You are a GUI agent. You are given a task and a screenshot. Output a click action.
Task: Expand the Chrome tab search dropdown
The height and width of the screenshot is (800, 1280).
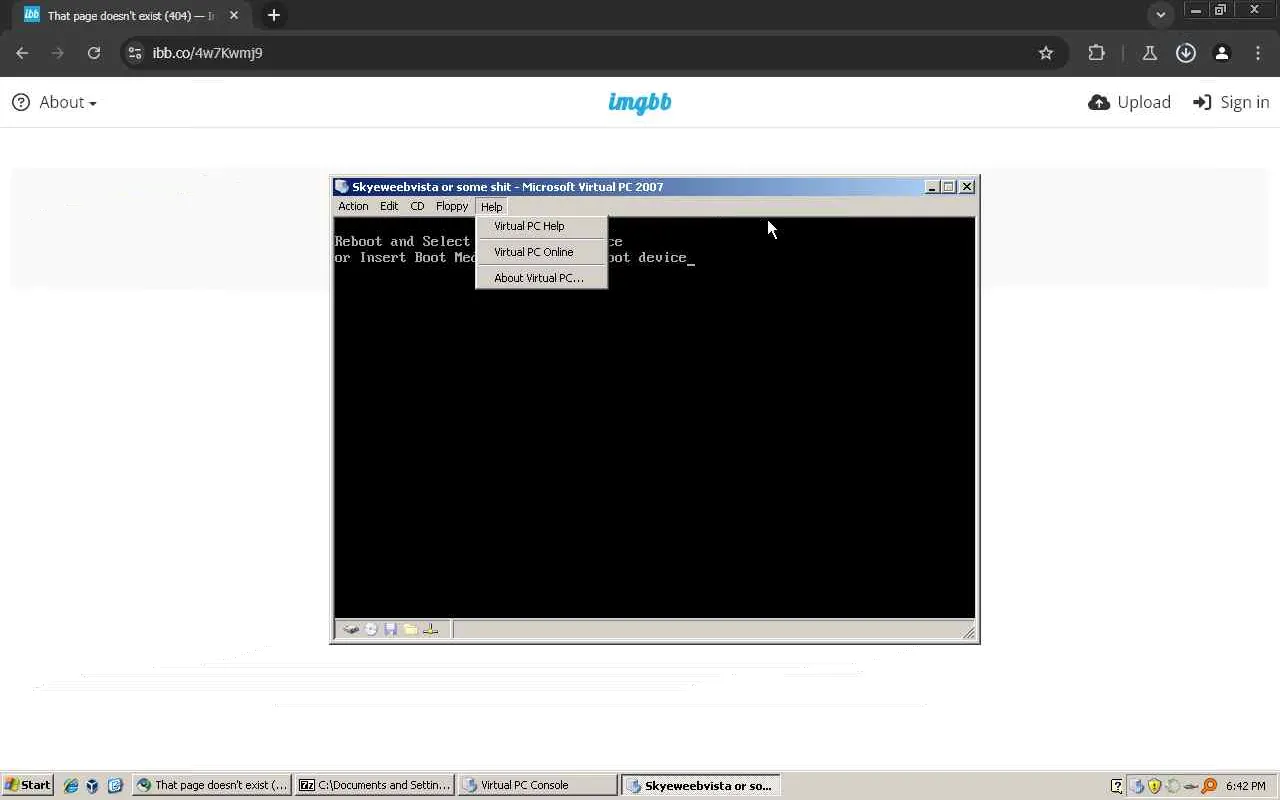click(1160, 15)
